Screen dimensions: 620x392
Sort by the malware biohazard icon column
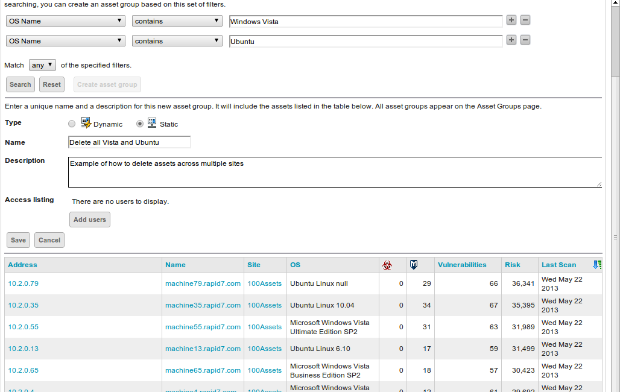[387, 265]
